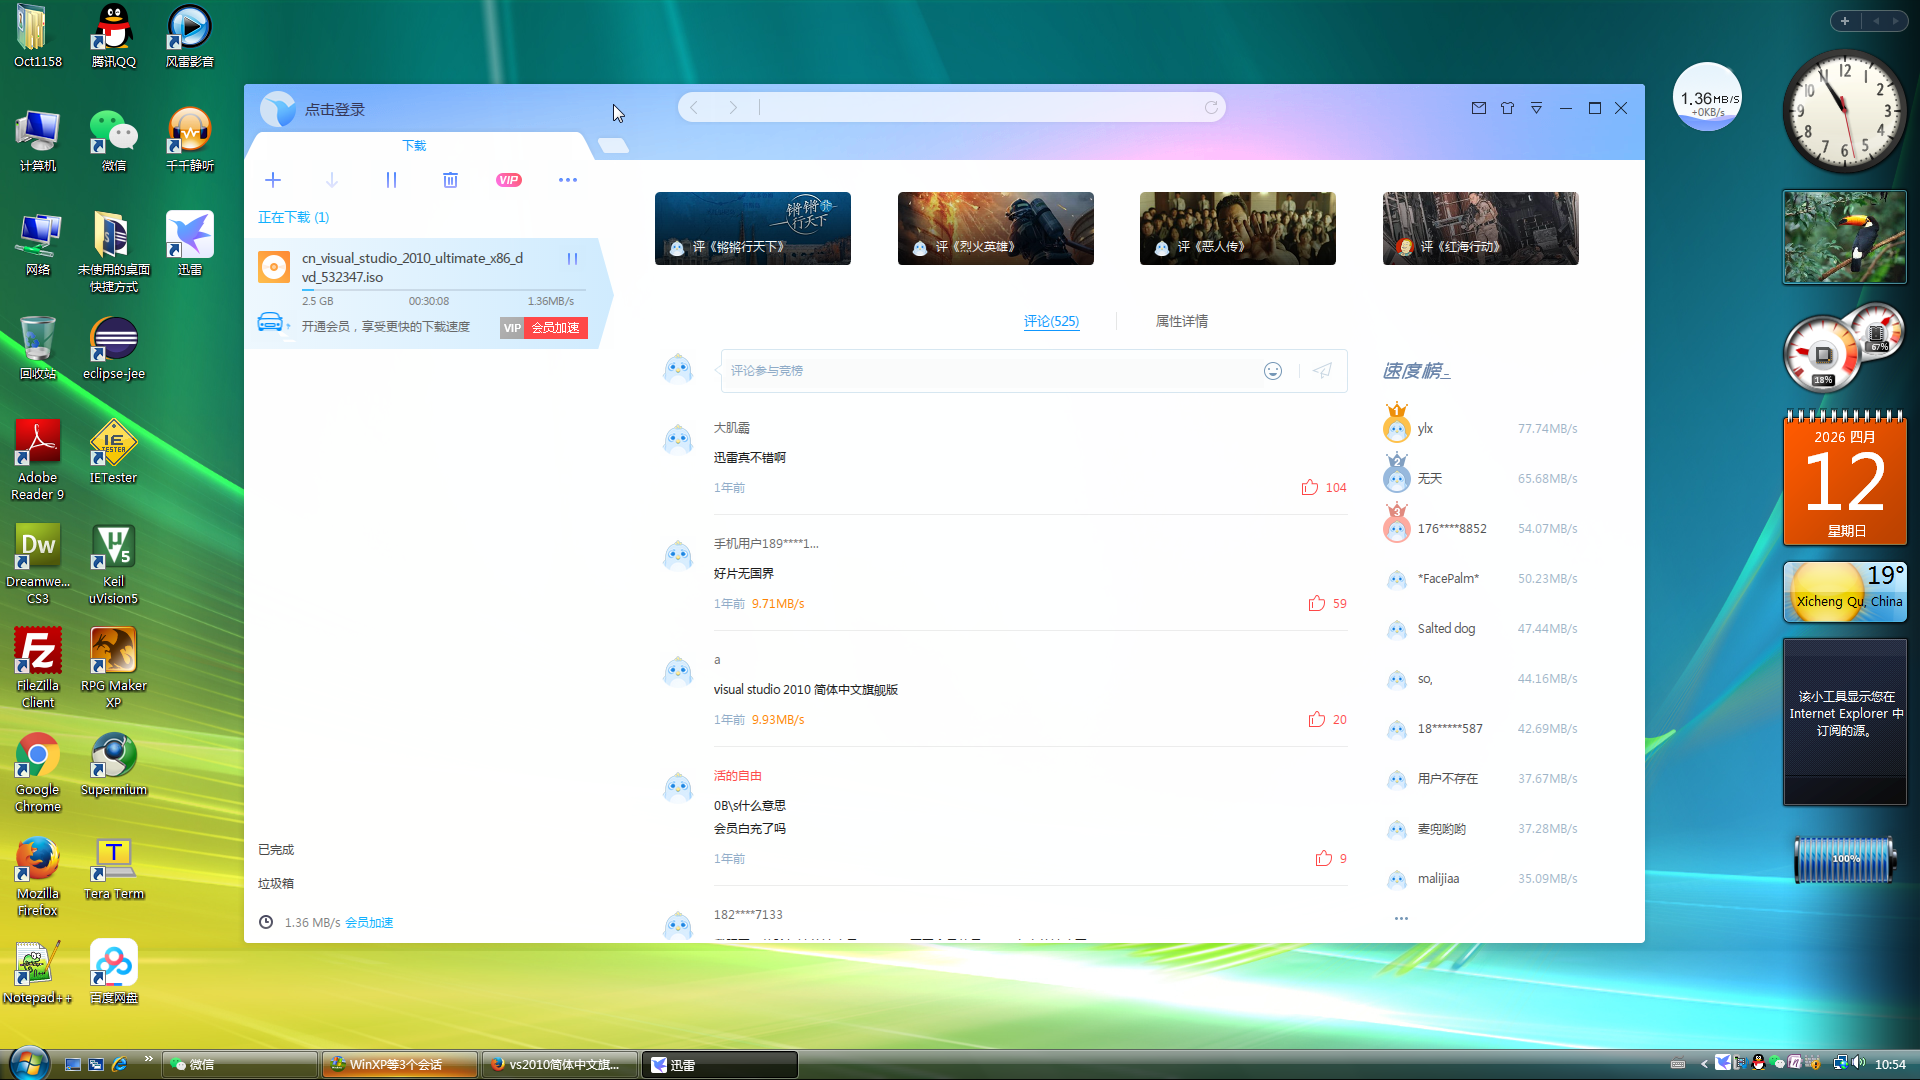Expand the main menu triangle in title bar
This screenshot has height=1080, width=1920.
(1536, 108)
